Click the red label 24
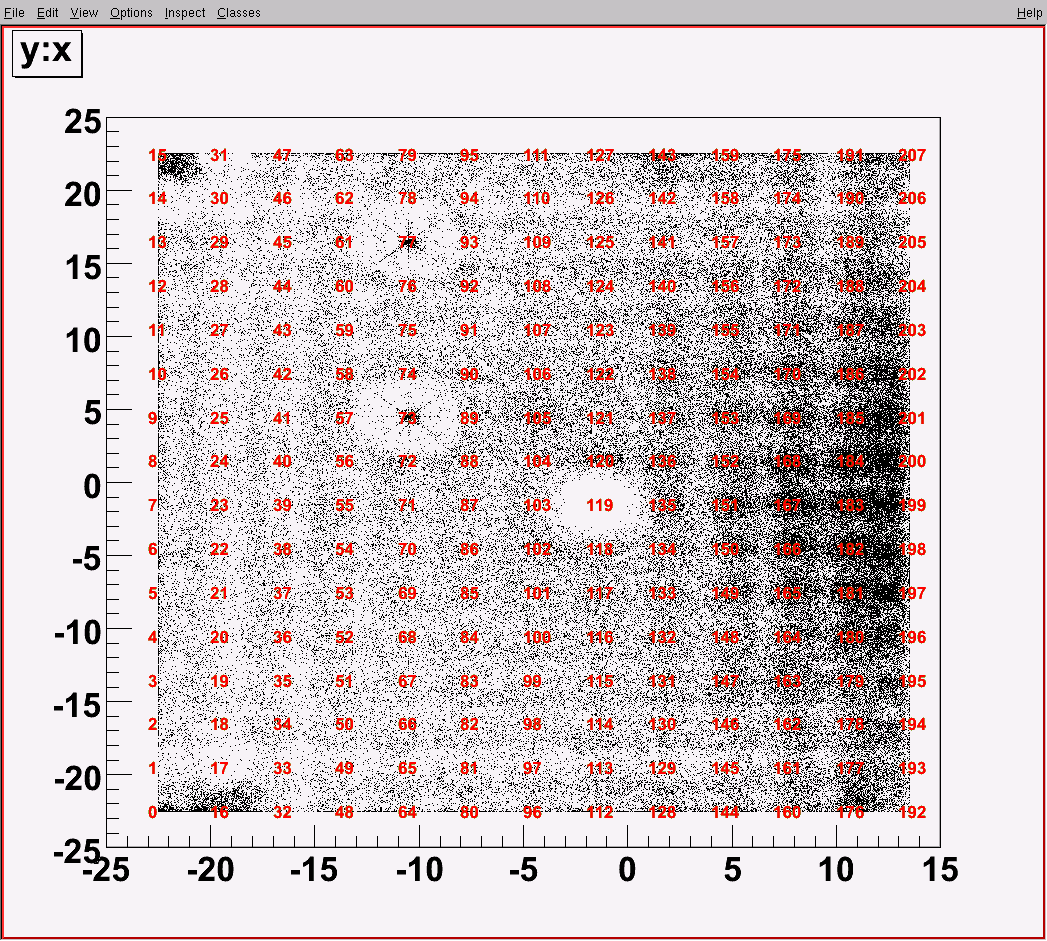1047x941 pixels. tap(219, 461)
